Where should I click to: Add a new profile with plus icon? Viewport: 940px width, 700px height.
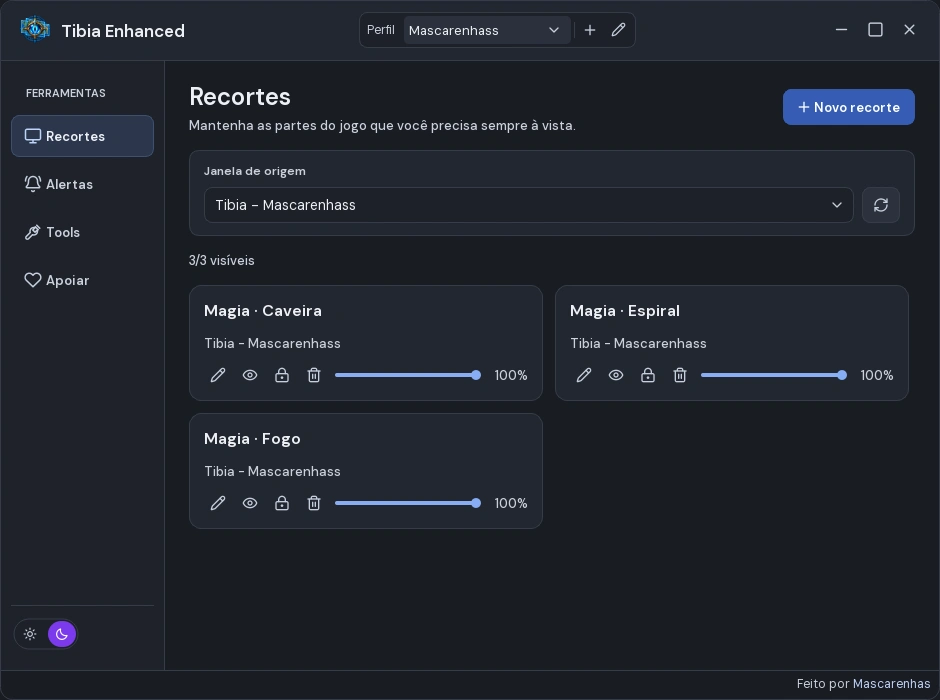[x=590, y=30]
